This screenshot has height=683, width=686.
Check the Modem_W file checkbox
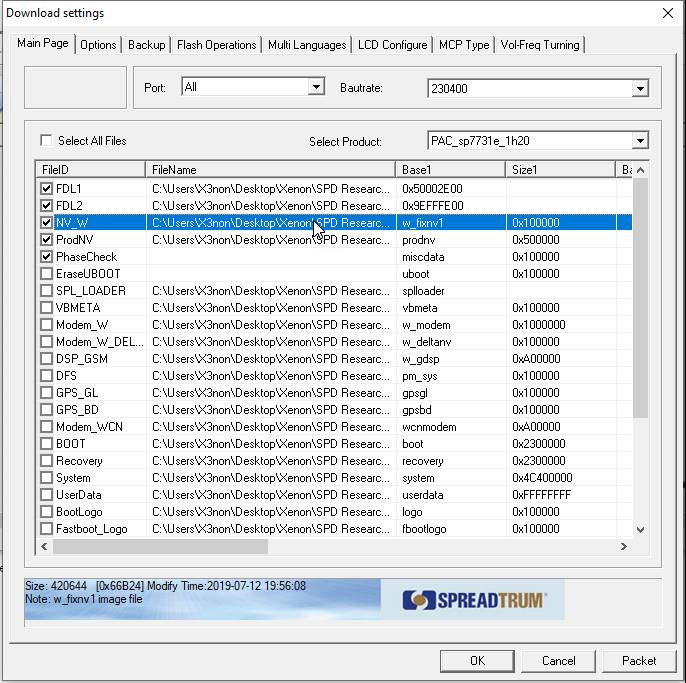click(46, 325)
